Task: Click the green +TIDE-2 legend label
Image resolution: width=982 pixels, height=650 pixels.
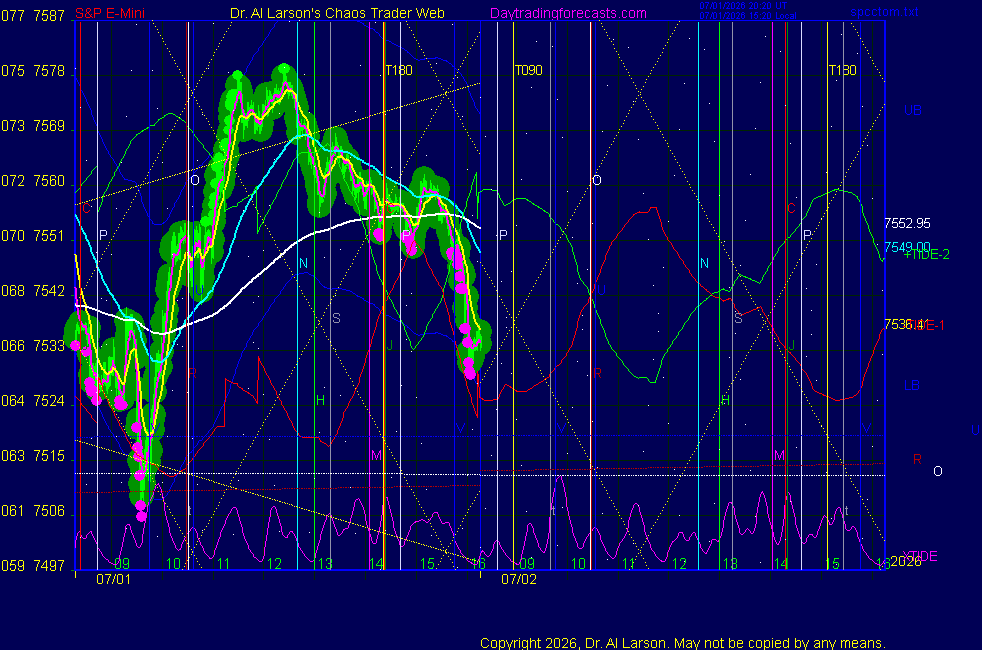Action: click(926, 254)
